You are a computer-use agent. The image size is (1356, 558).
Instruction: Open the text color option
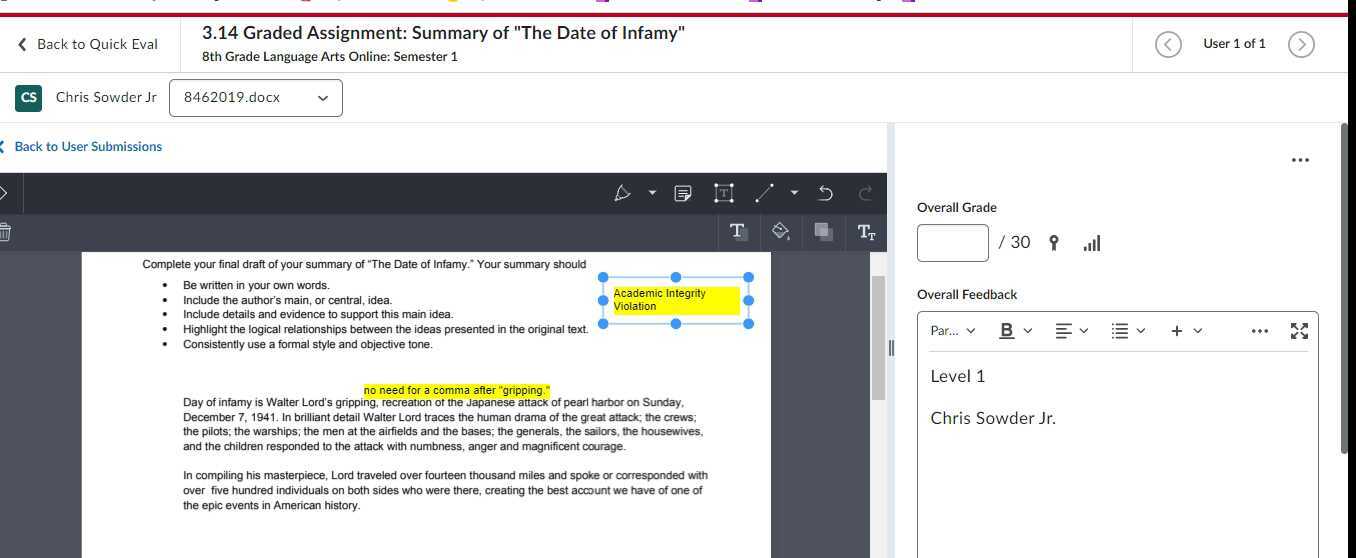pyautogui.click(x=738, y=232)
